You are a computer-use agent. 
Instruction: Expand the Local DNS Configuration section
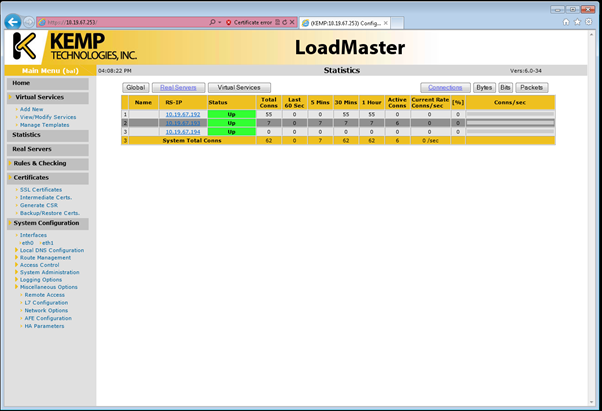[52, 250]
